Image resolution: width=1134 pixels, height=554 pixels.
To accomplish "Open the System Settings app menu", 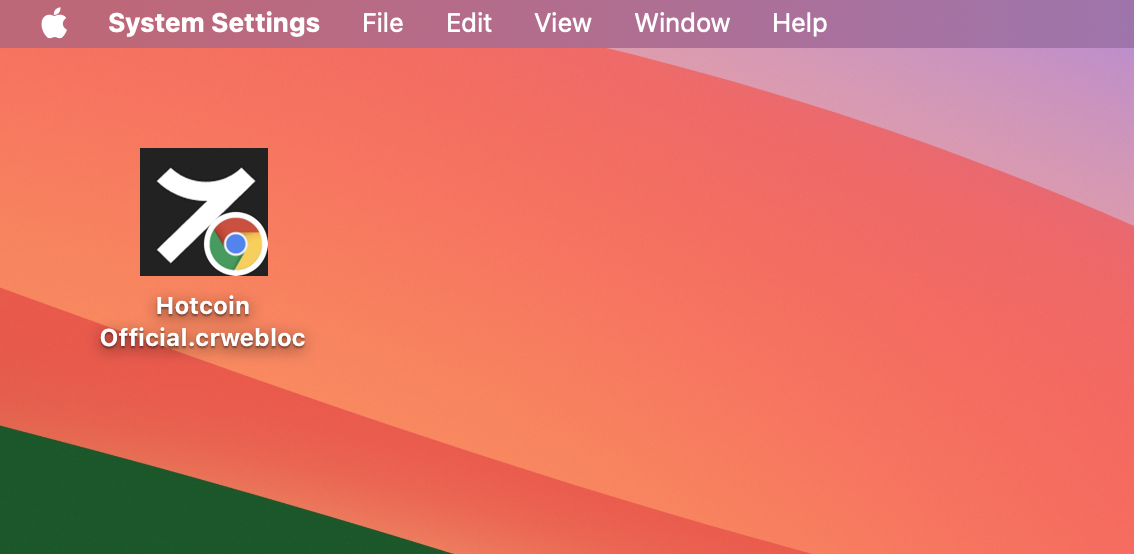I will (x=214, y=23).
